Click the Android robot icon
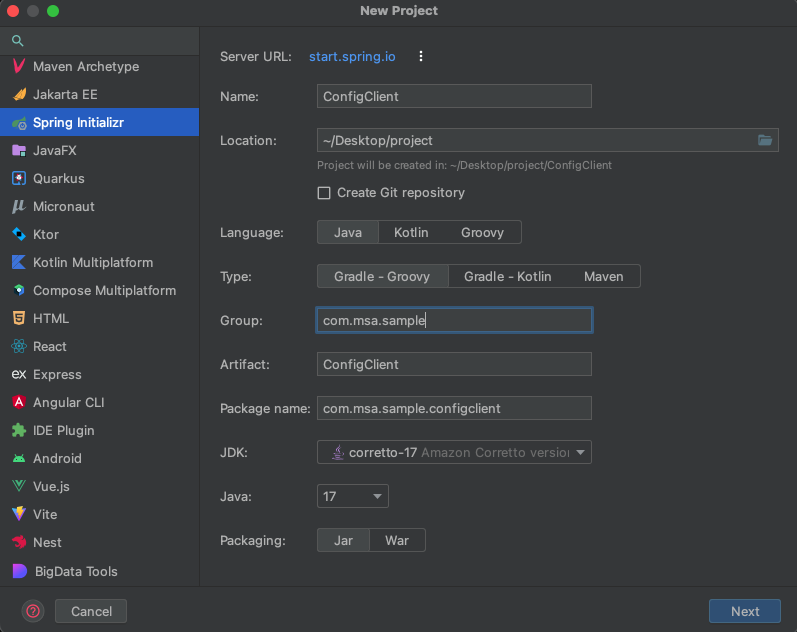This screenshot has height=632, width=797. (x=19, y=459)
